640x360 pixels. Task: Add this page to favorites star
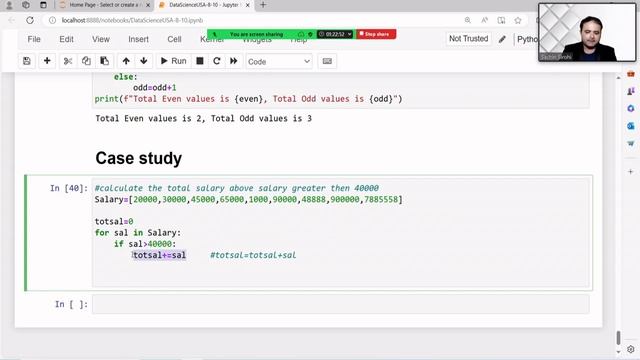coord(518,20)
